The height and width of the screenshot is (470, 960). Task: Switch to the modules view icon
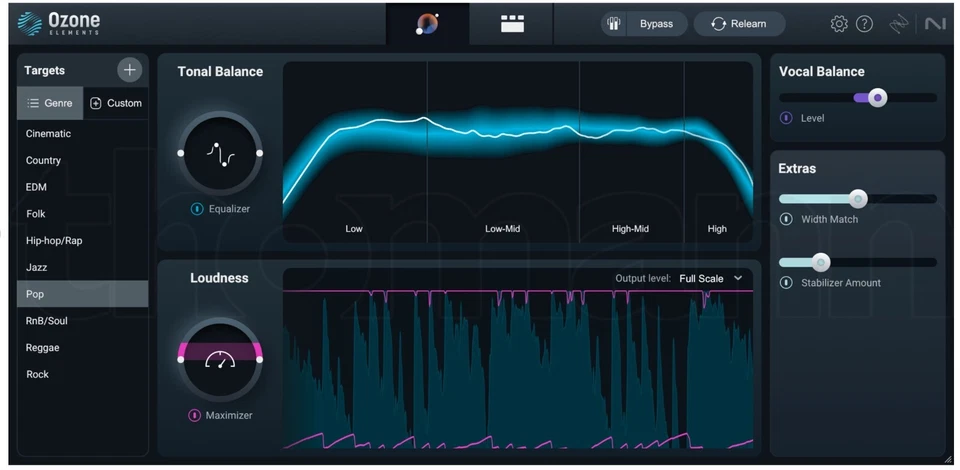[512, 24]
